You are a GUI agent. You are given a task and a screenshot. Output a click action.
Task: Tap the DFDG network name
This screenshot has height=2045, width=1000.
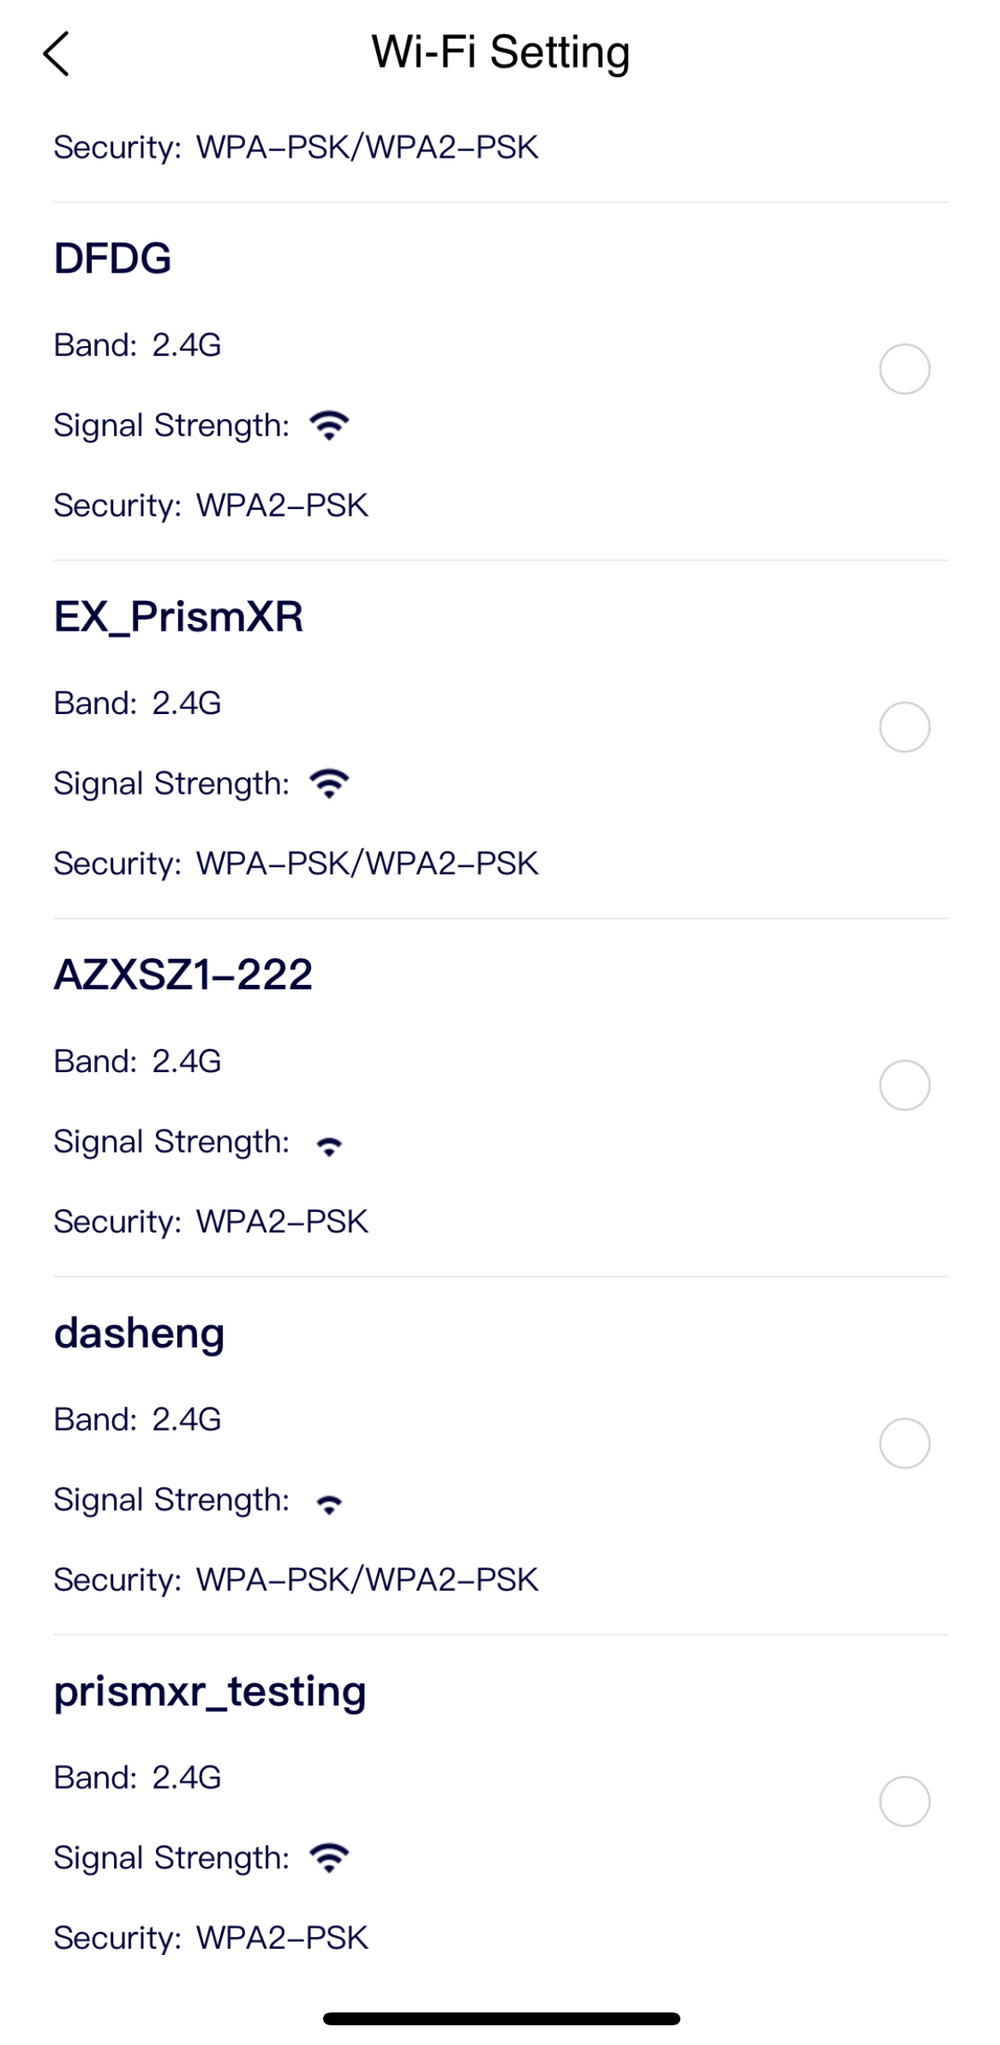[112, 259]
